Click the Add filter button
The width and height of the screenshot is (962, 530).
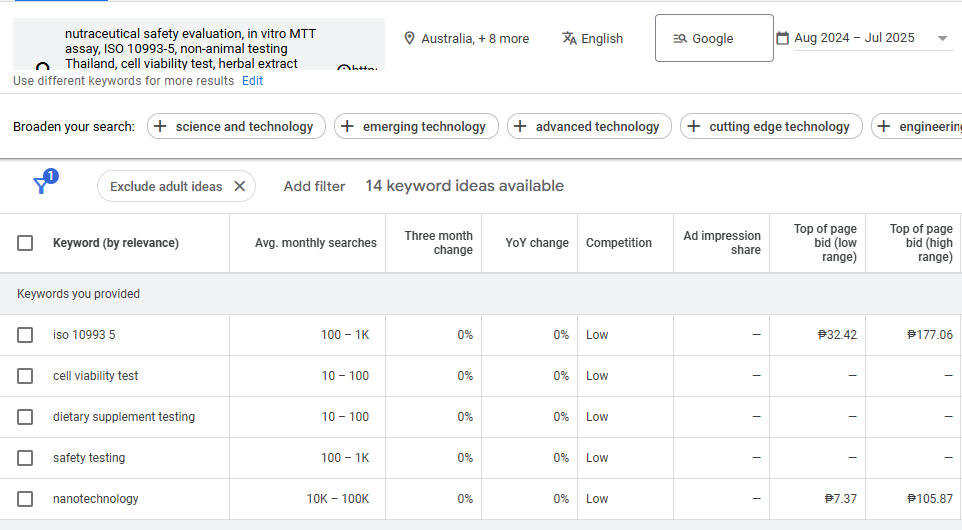pos(314,186)
